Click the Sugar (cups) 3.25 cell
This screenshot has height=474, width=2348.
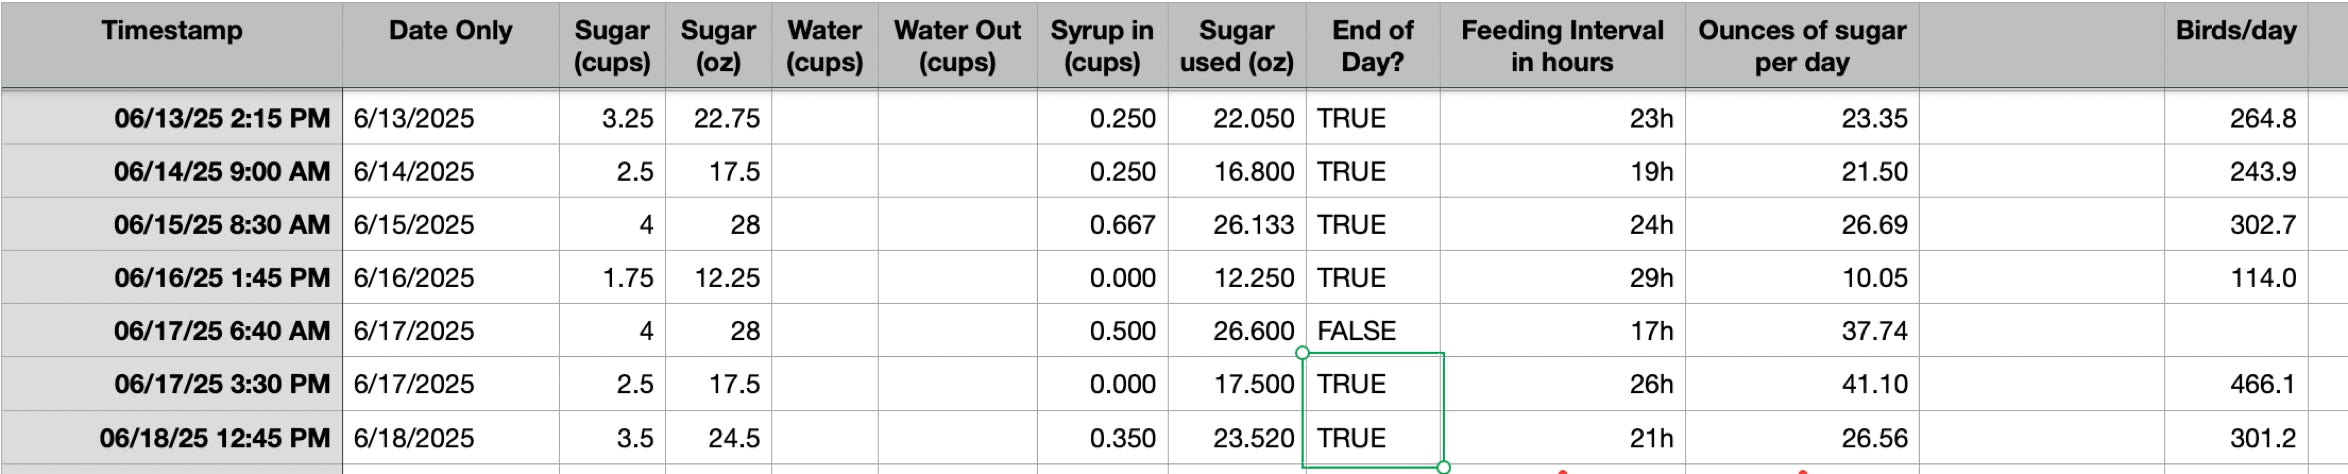pyautogui.click(x=612, y=118)
